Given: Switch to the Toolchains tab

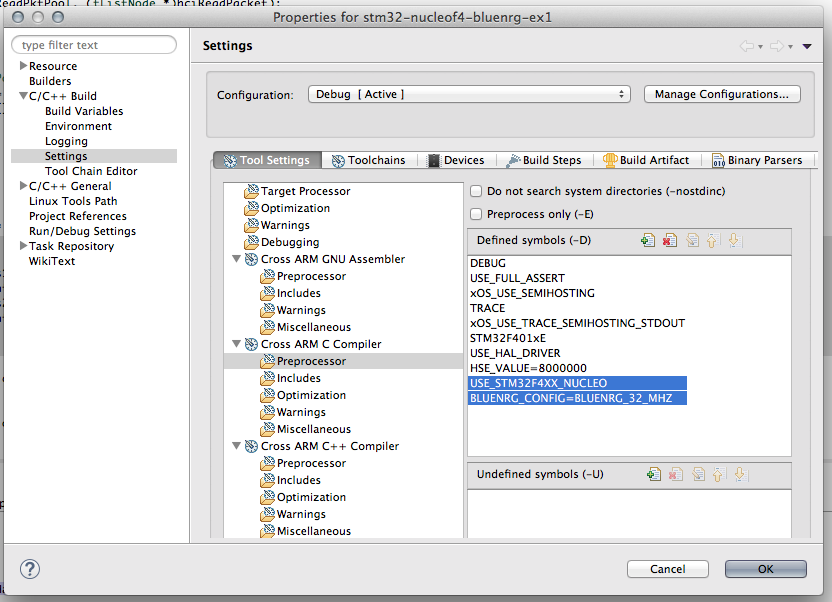Looking at the screenshot, I should pos(369,160).
